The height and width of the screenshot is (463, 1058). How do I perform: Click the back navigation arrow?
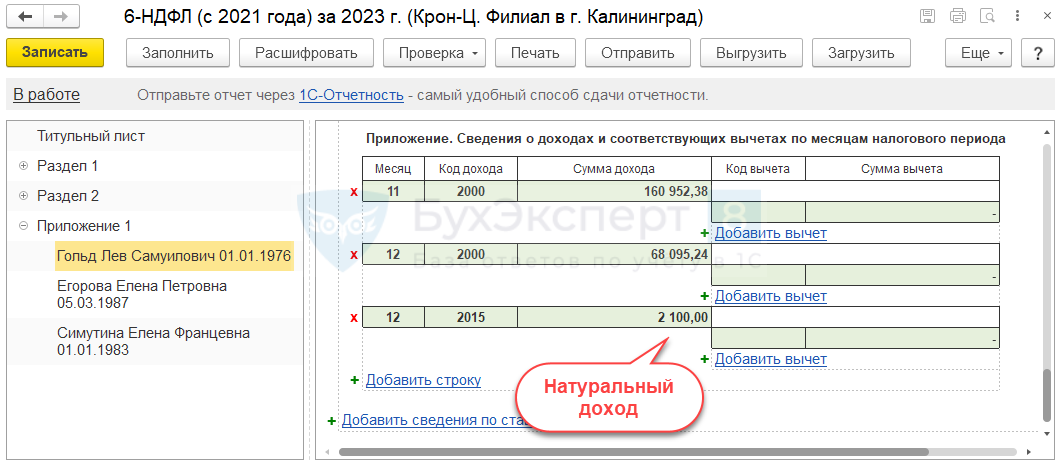(25, 17)
